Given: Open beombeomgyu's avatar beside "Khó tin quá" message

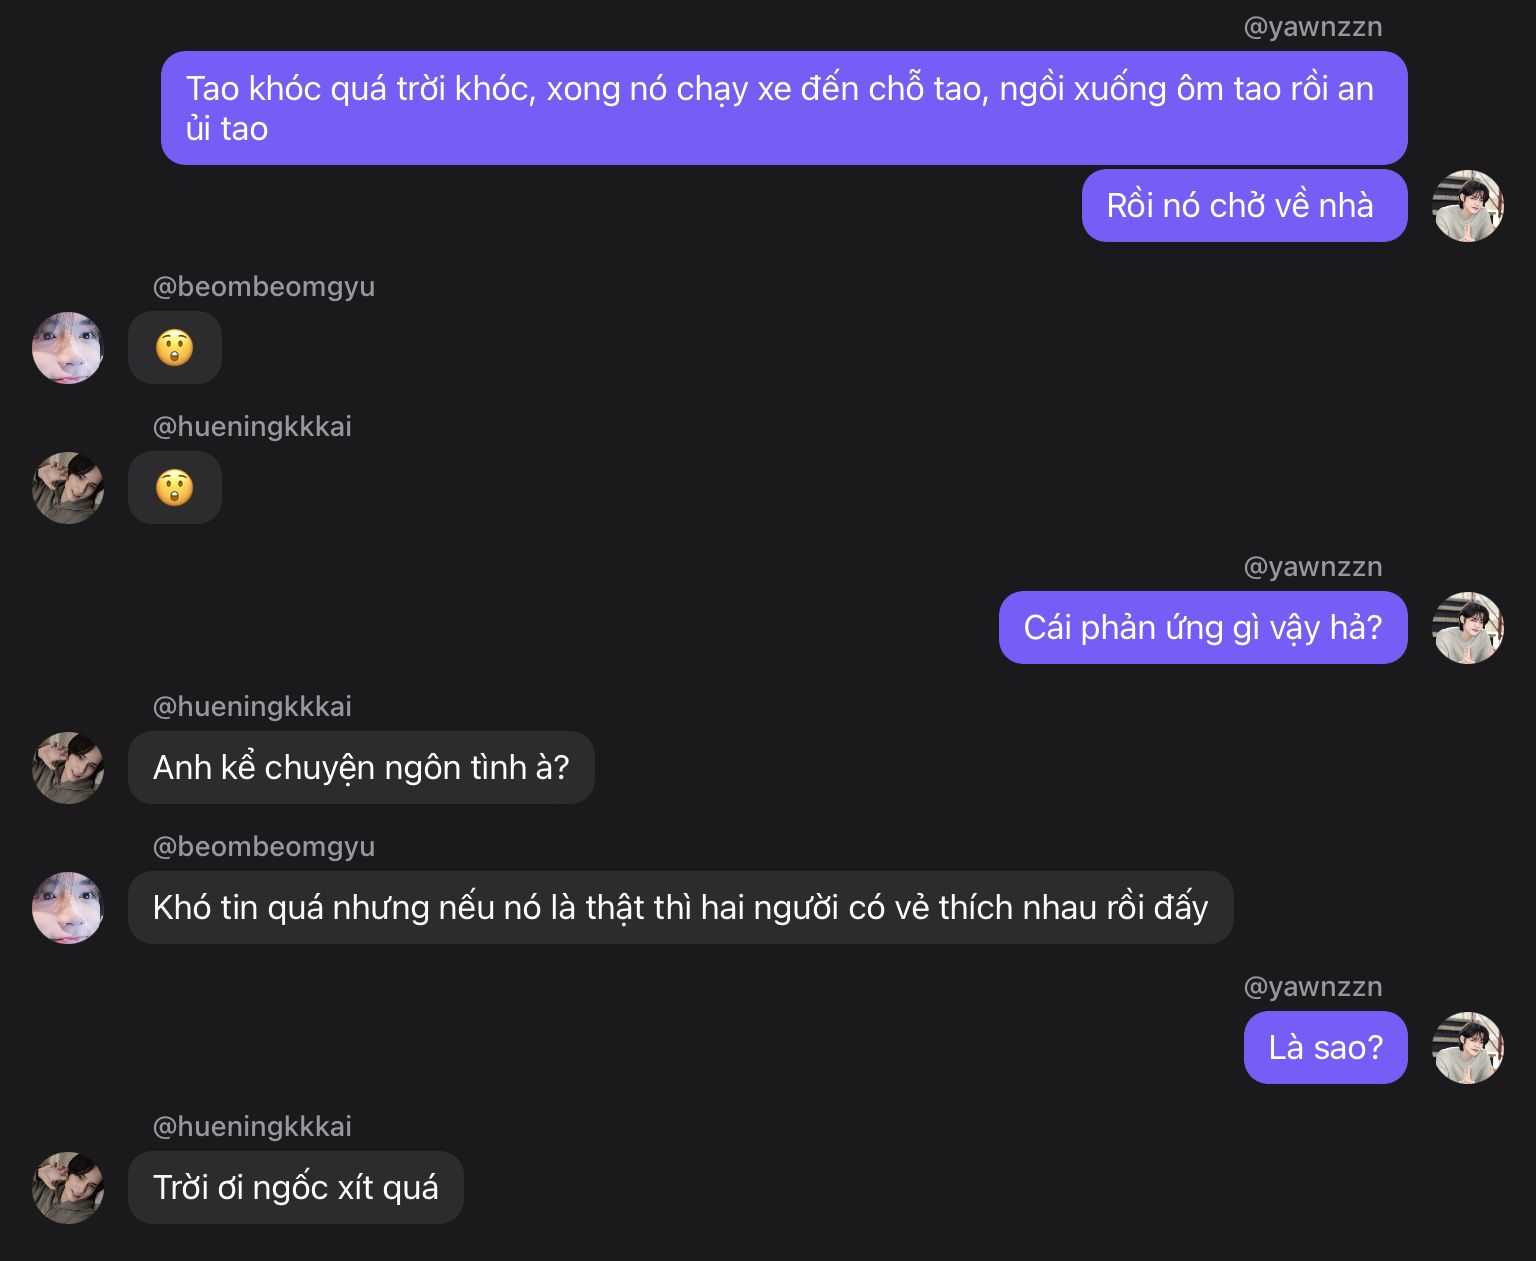Looking at the screenshot, I should [x=68, y=908].
